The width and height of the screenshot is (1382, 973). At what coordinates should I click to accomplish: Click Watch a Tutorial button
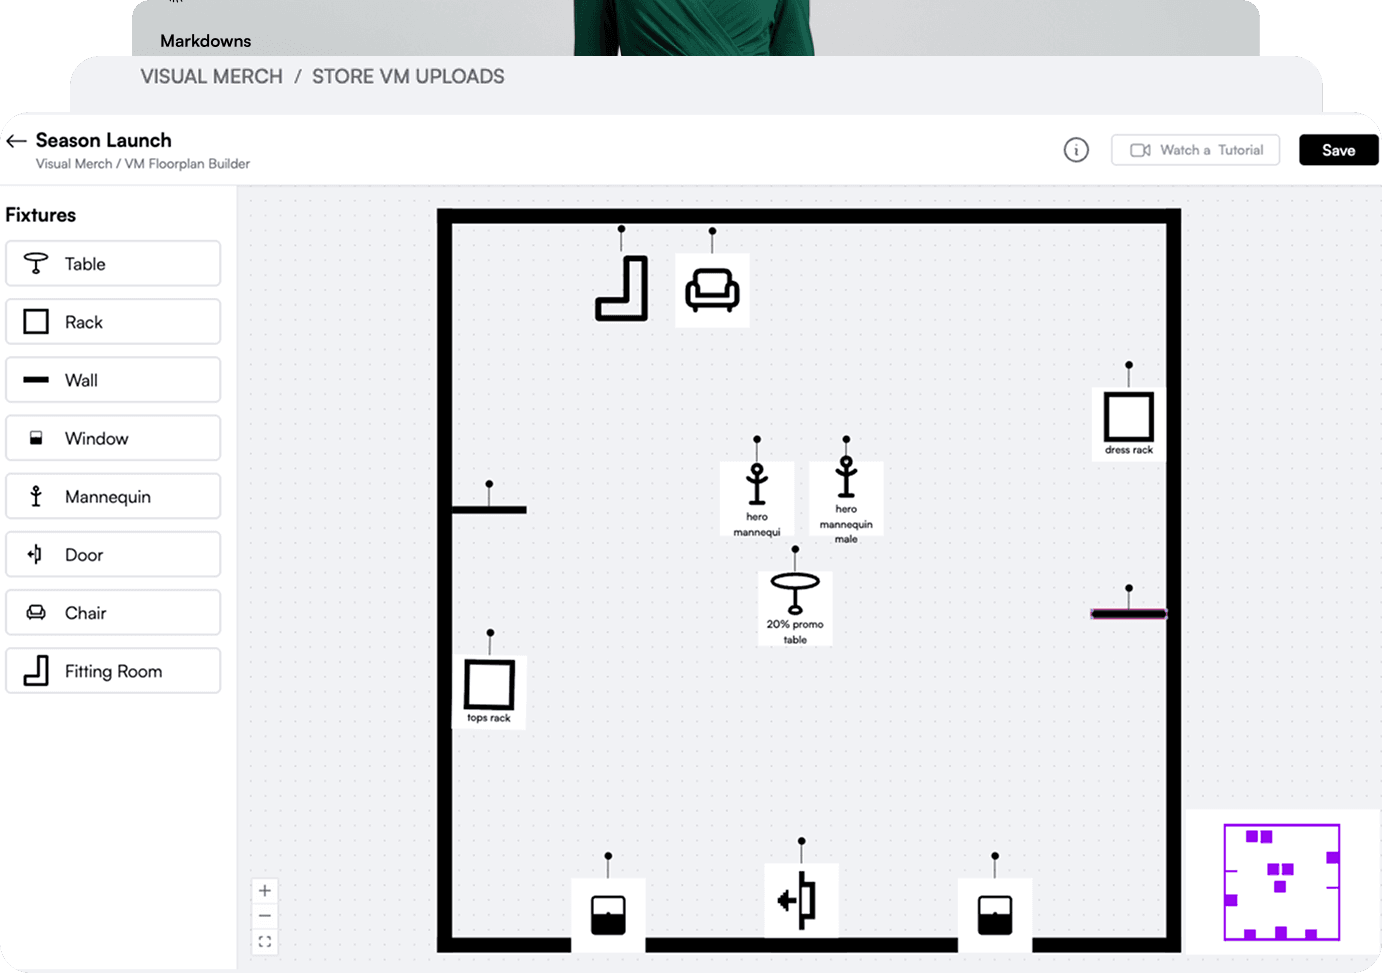(x=1195, y=150)
